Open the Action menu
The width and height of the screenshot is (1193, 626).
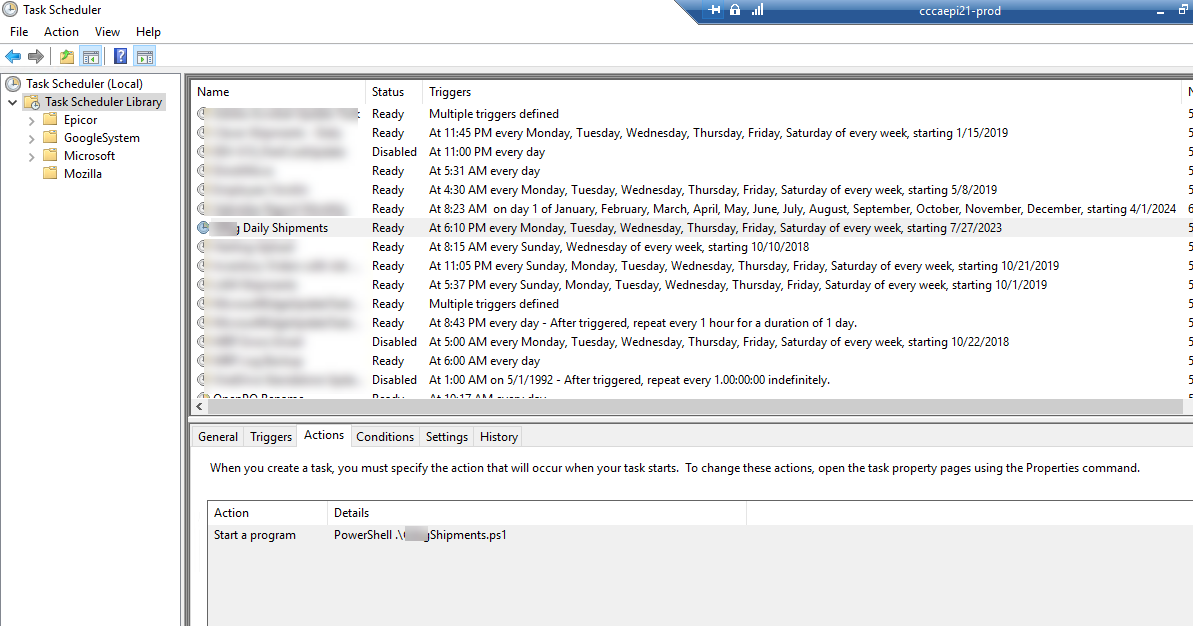(x=61, y=32)
